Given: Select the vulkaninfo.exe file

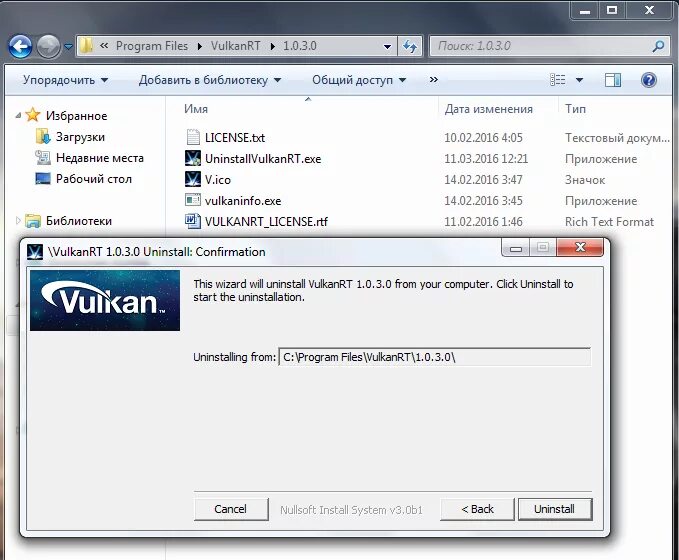Looking at the screenshot, I should pos(243,201).
